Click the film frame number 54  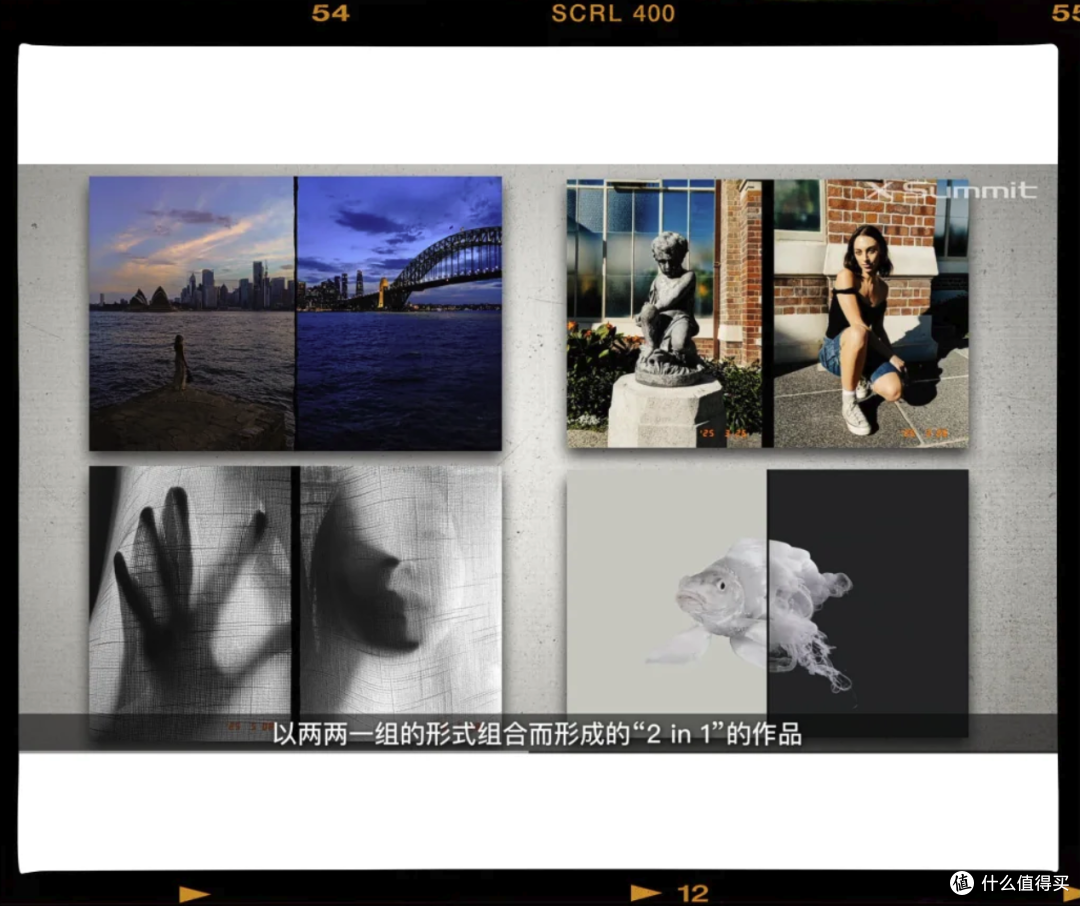coord(331,13)
